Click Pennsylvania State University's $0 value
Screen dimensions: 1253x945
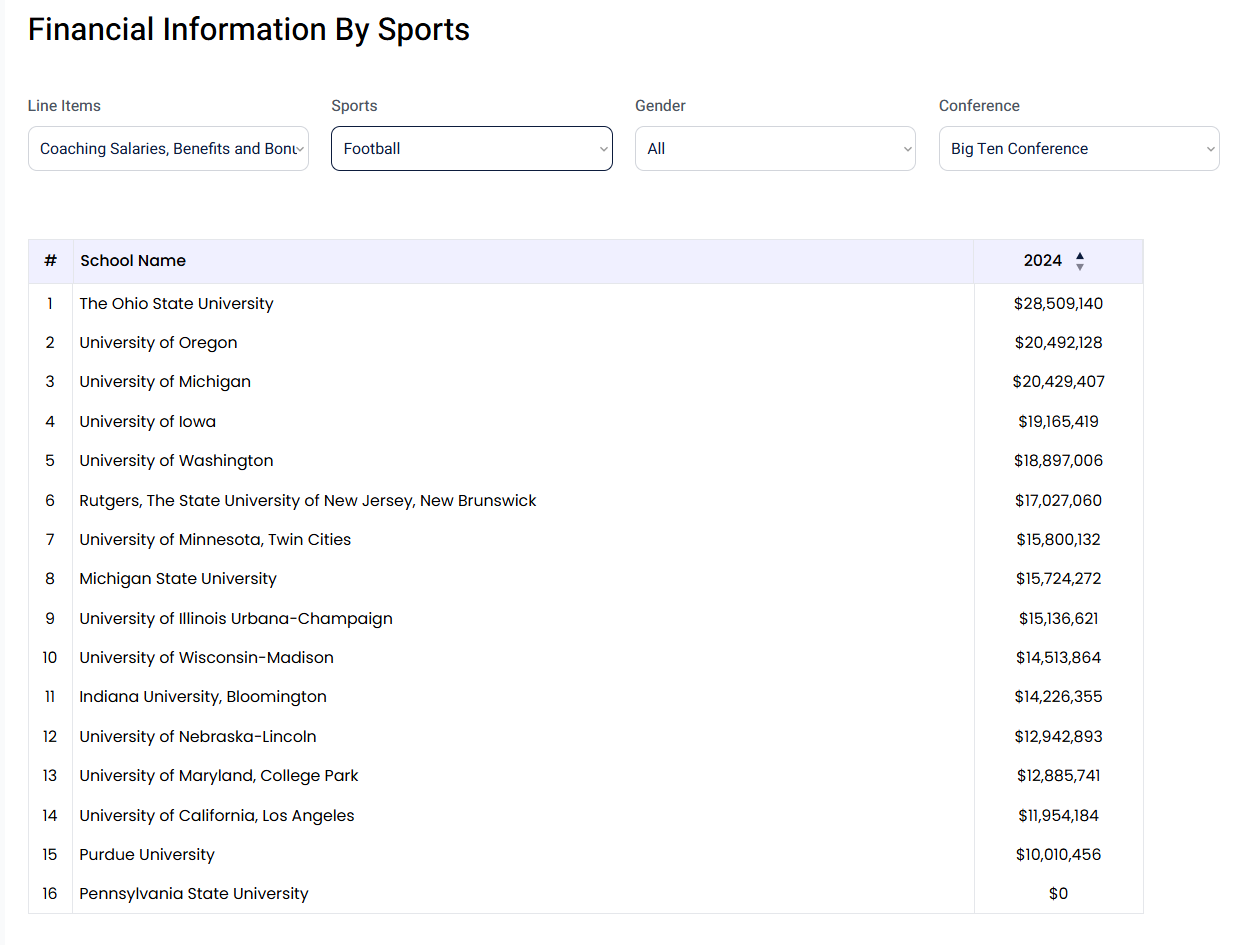(x=1058, y=893)
